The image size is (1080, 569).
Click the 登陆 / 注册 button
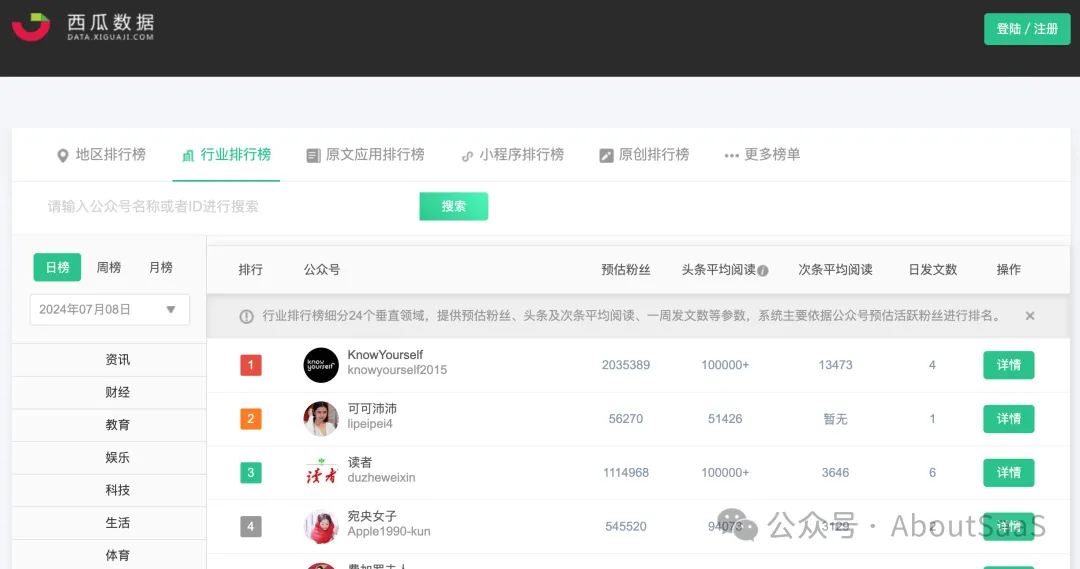pyautogui.click(x=1027, y=29)
